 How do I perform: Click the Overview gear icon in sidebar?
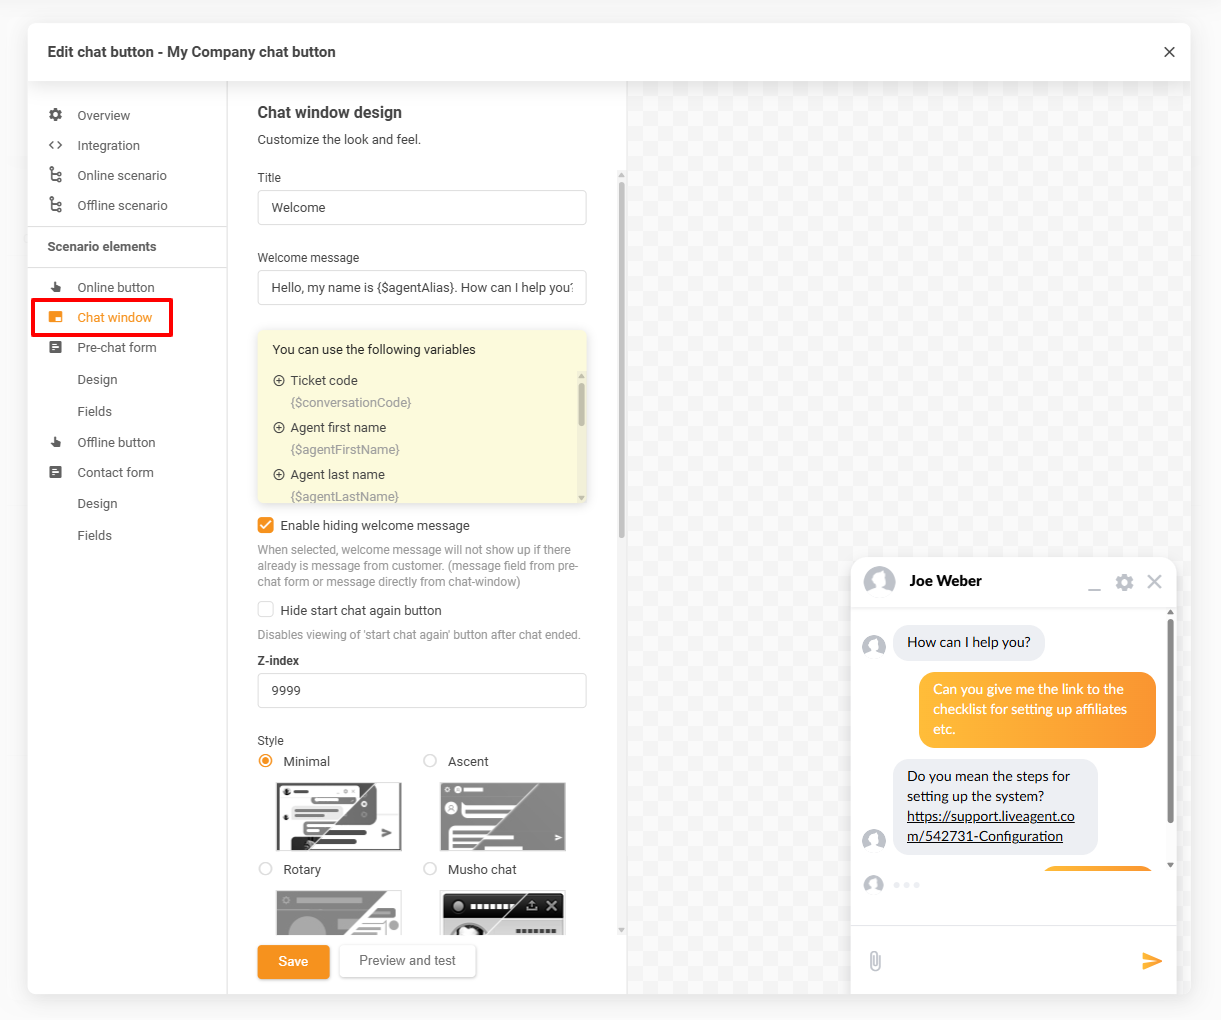click(56, 115)
